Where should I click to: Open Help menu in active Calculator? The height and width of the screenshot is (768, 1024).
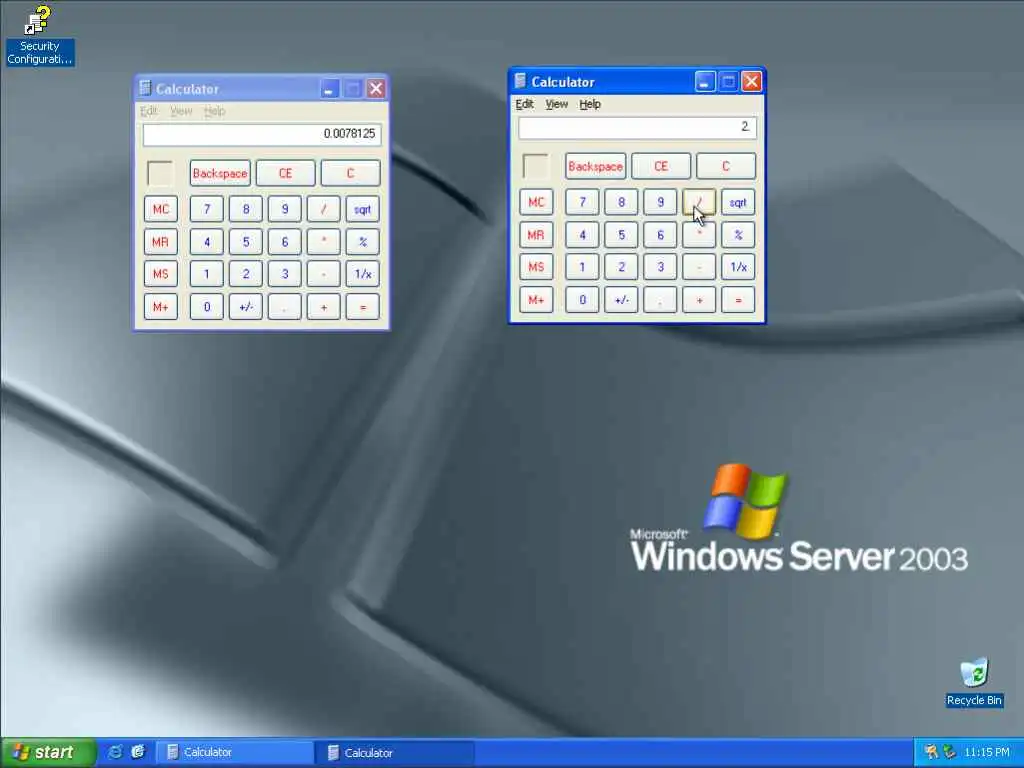pyautogui.click(x=590, y=104)
